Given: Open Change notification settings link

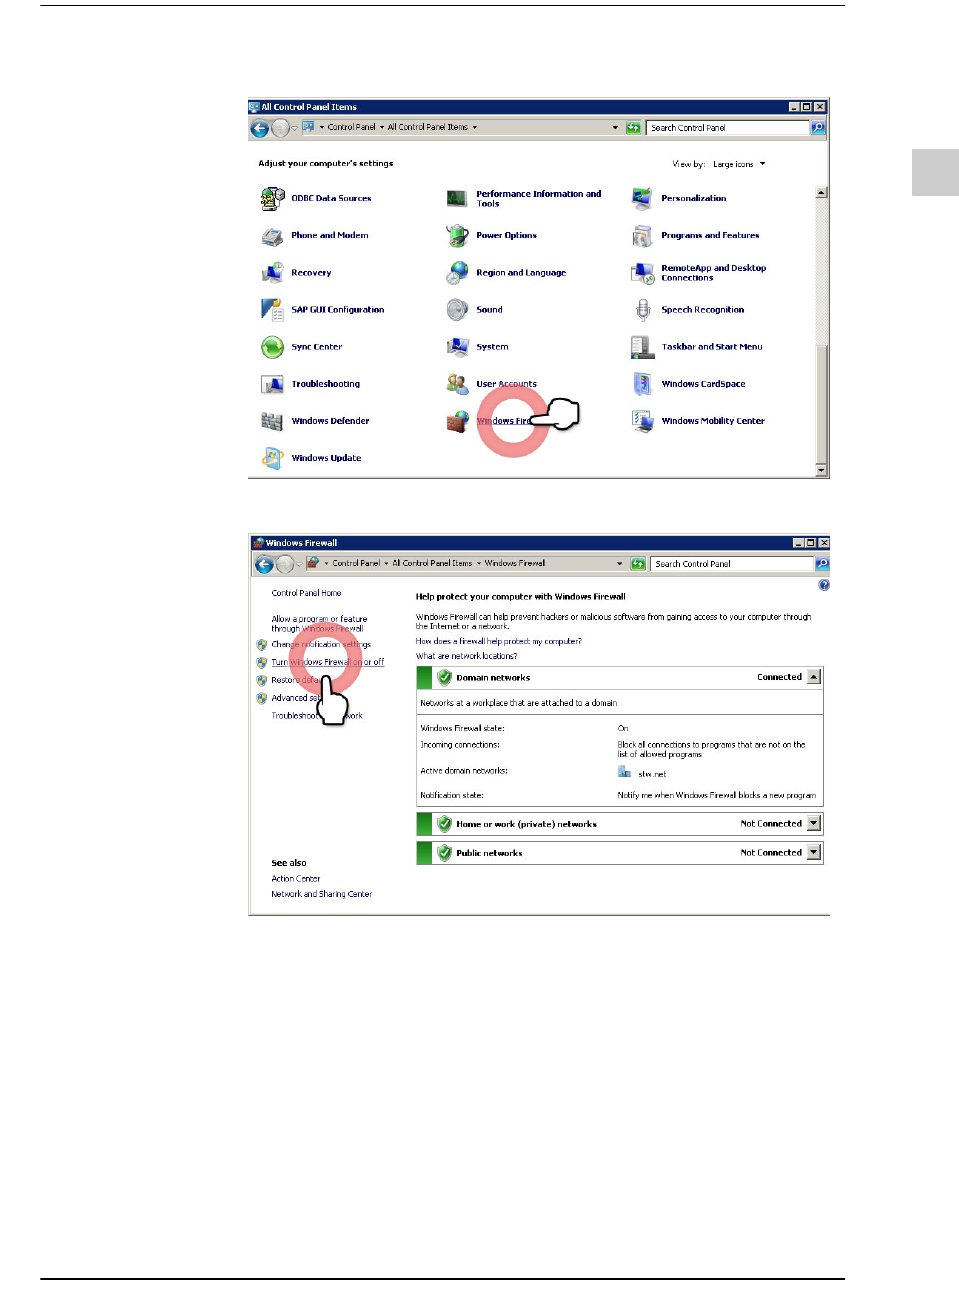Looking at the screenshot, I should [321, 645].
